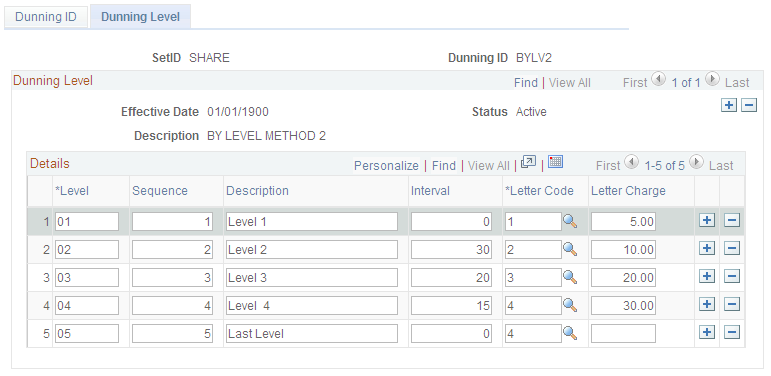Click Level field containing 03
The height and width of the screenshot is (376, 771).
coord(87,278)
